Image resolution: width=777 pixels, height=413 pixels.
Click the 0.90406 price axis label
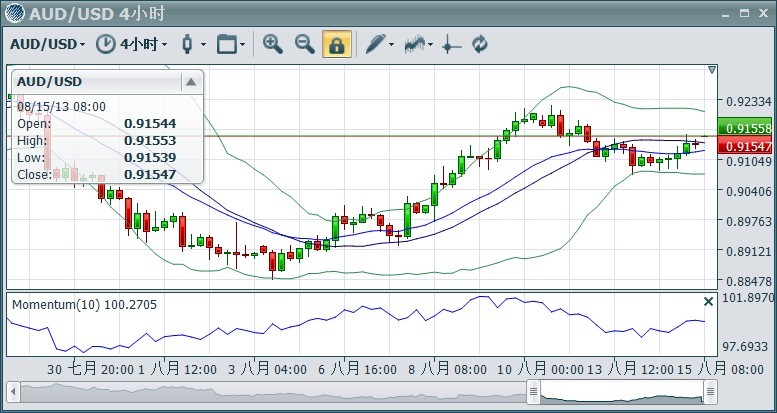point(749,191)
